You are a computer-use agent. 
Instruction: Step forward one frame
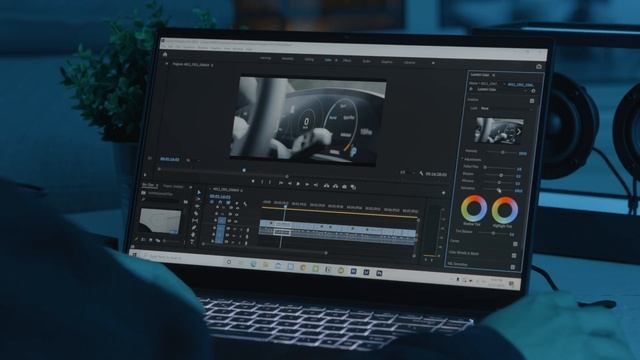pyautogui.click(x=307, y=184)
